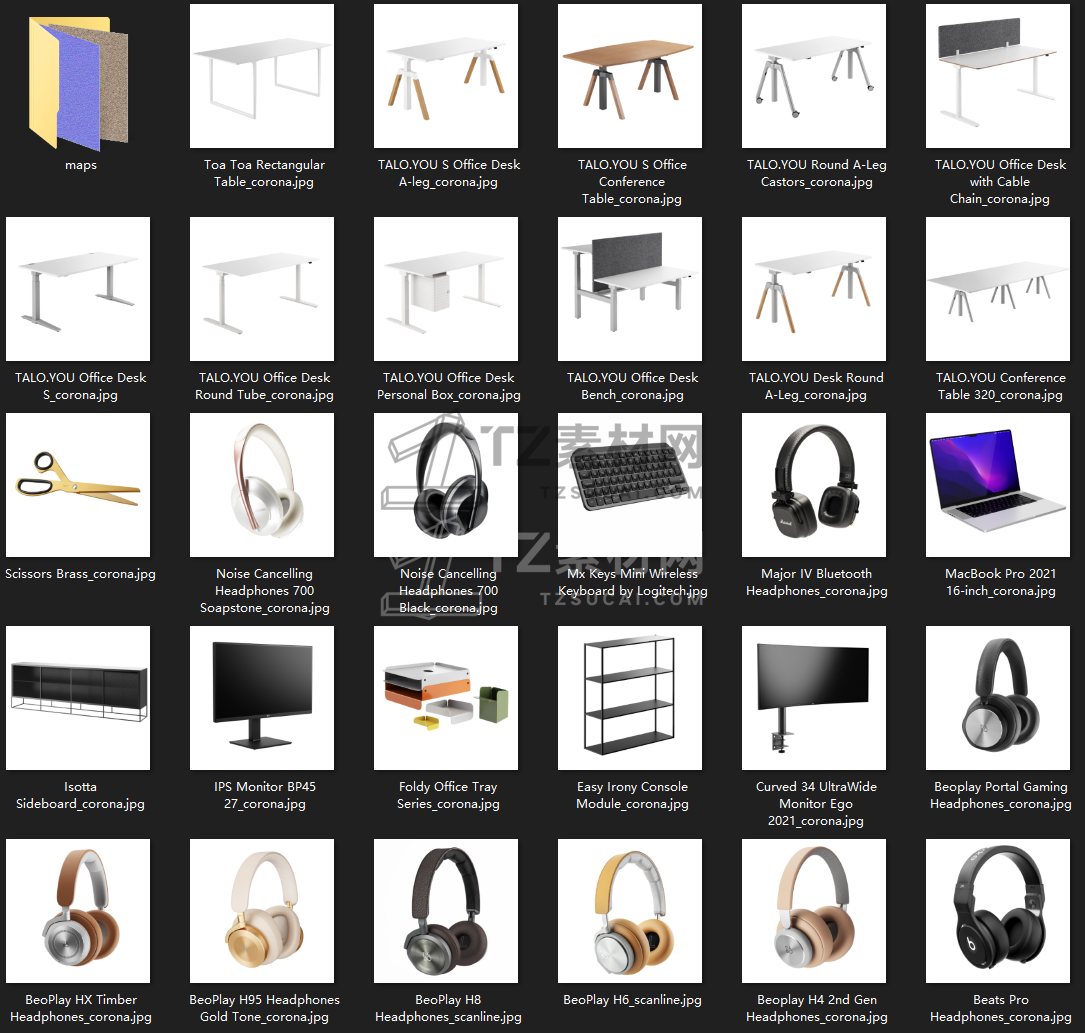Select the Isotta Sideboard thumbnail

tap(78, 698)
